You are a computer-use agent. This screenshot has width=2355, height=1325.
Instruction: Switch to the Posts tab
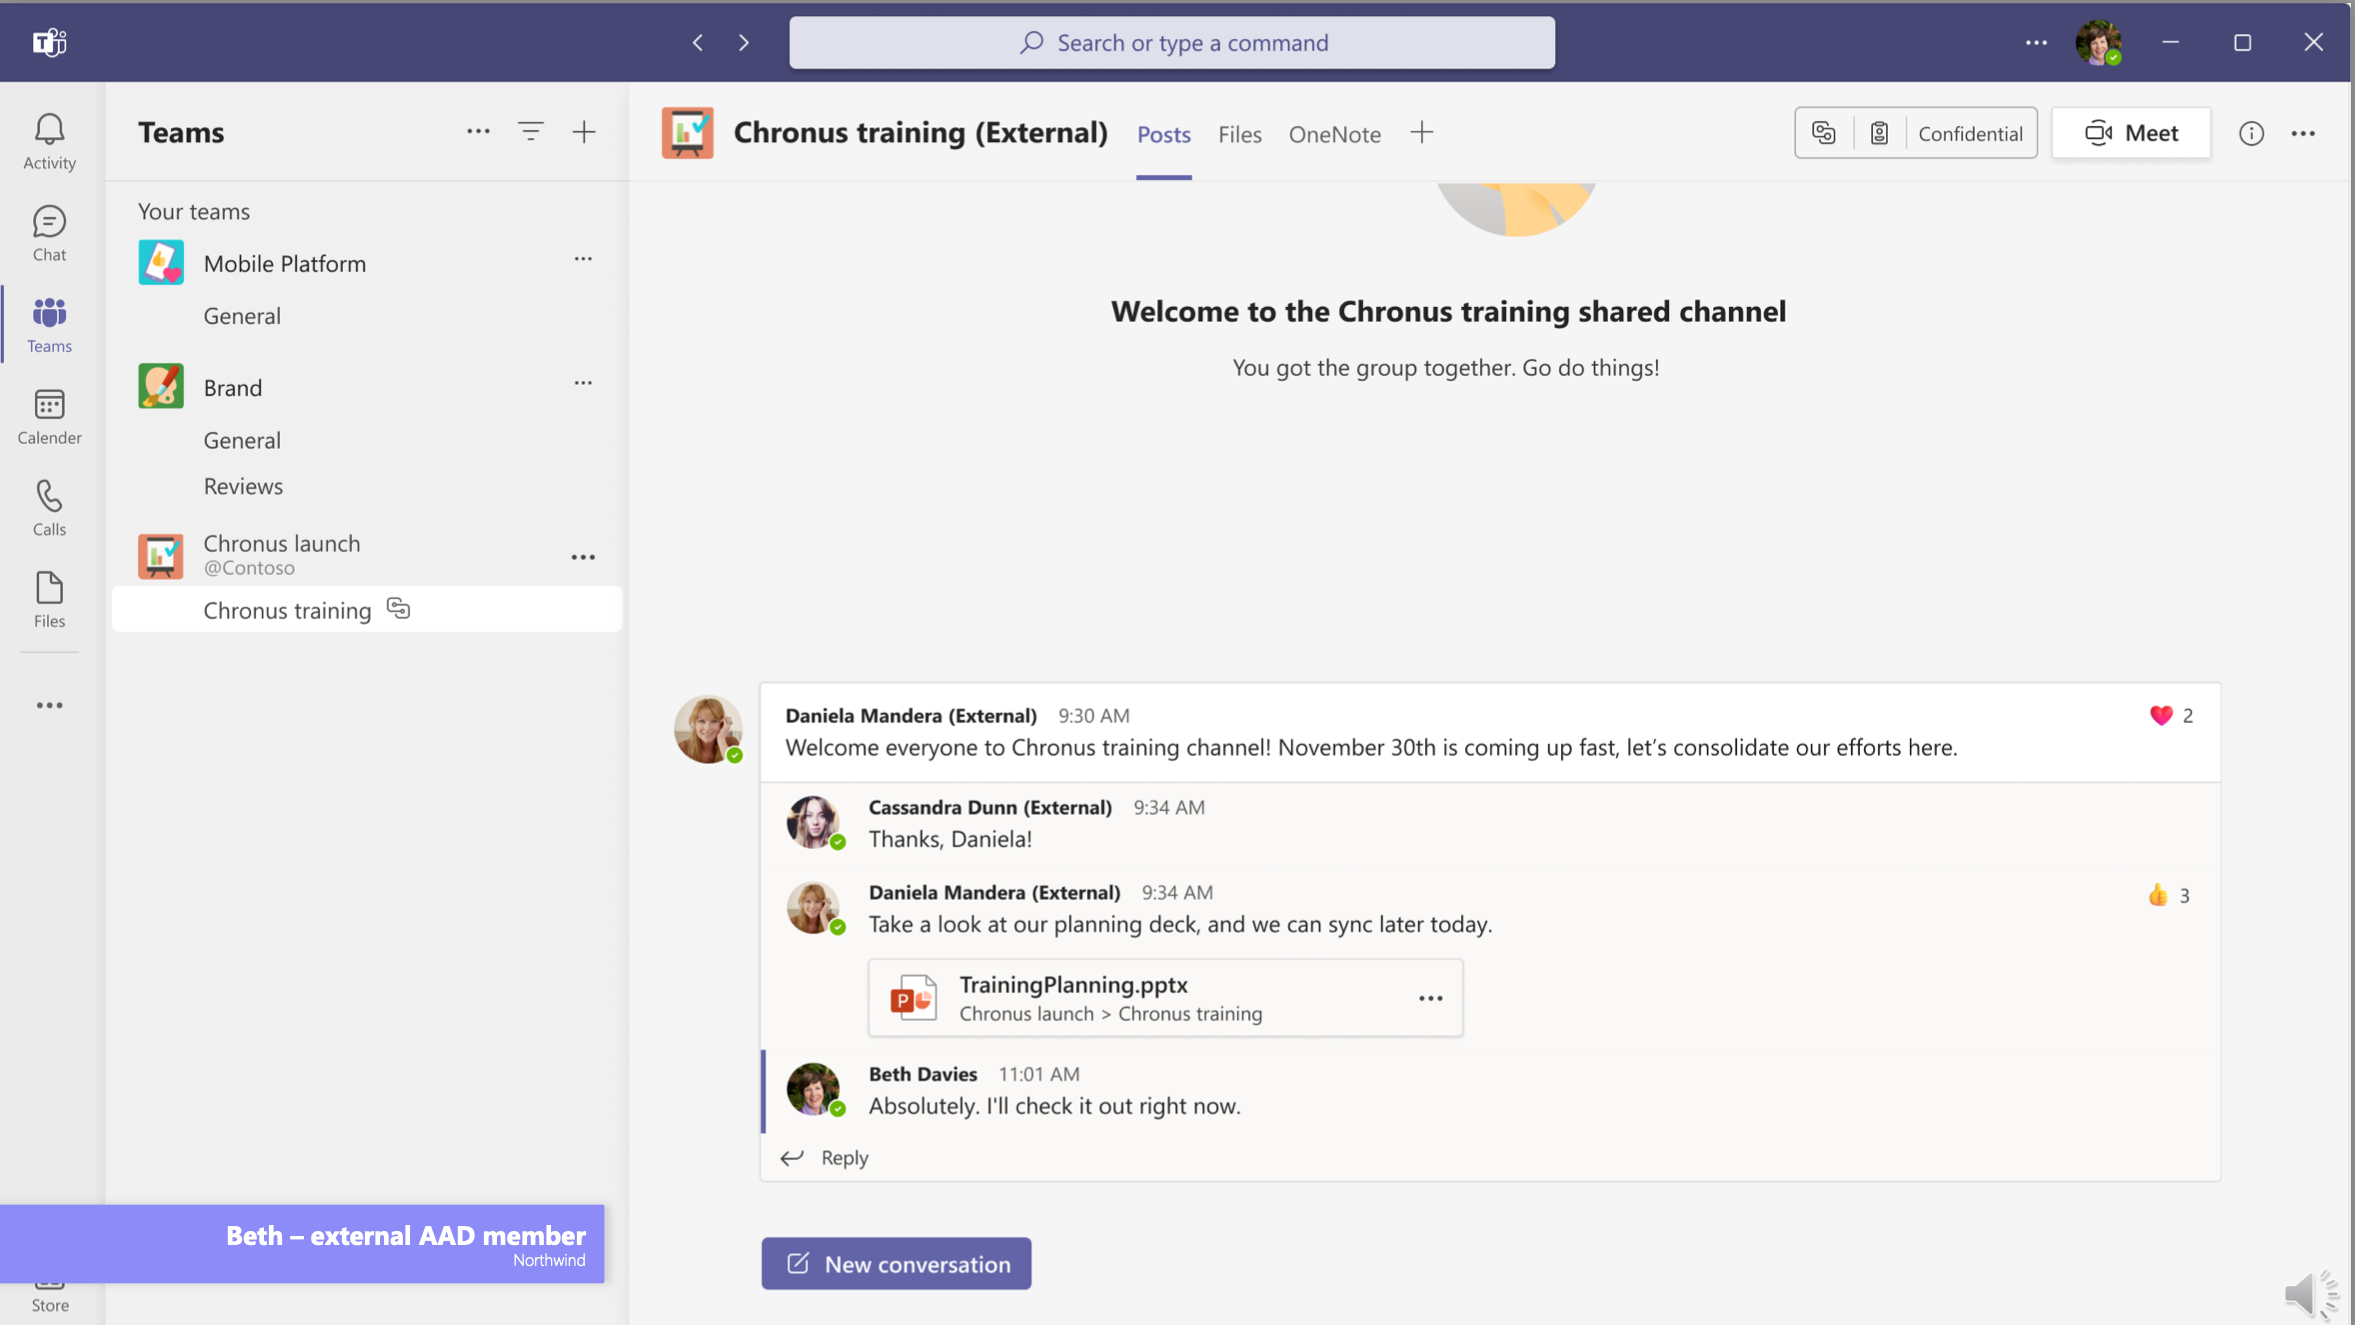tap(1164, 134)
